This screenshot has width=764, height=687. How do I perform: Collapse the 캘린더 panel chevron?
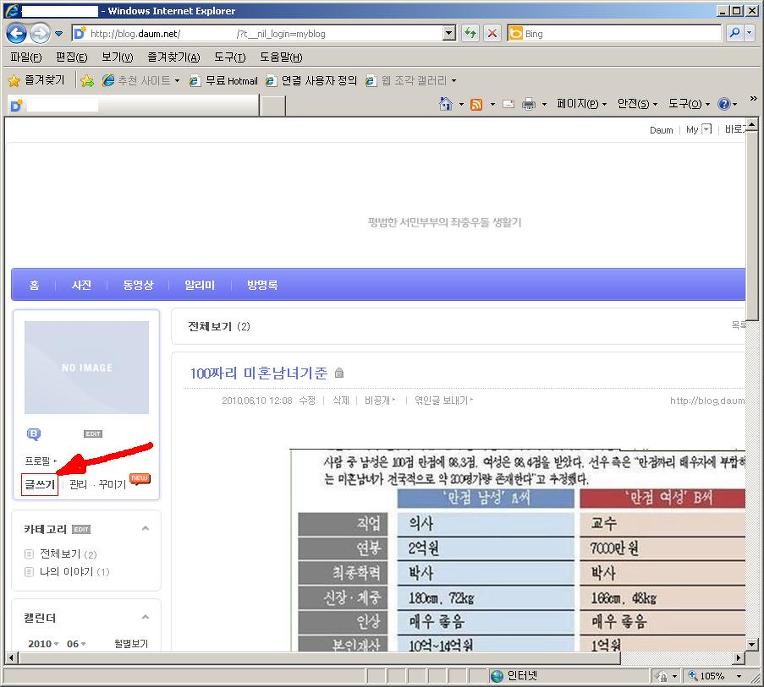click(x=145, y=617)
